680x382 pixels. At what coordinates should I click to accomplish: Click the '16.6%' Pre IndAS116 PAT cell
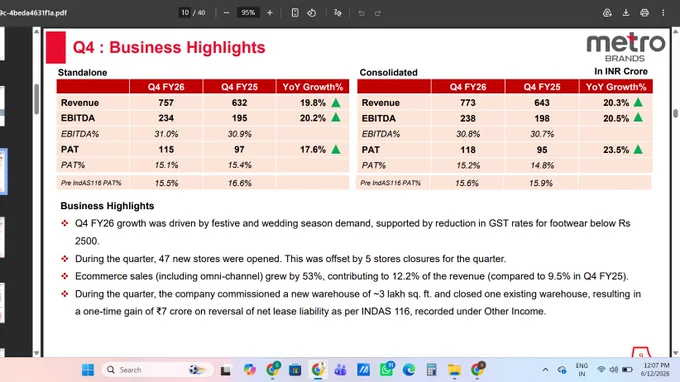click(x=239, y=183)
